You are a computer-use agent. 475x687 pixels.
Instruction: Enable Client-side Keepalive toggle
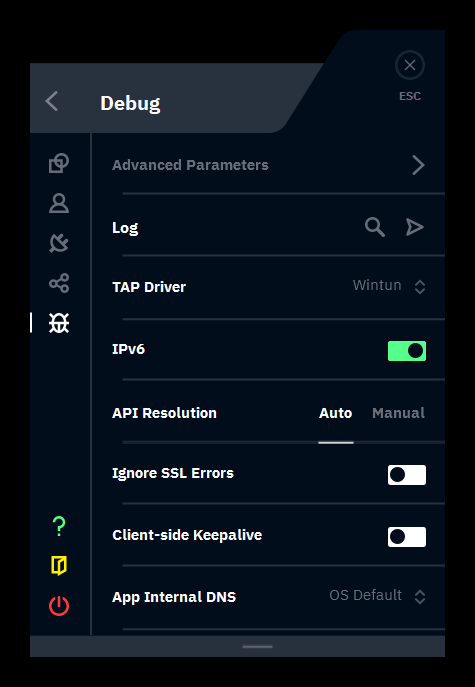click(407, 537)
